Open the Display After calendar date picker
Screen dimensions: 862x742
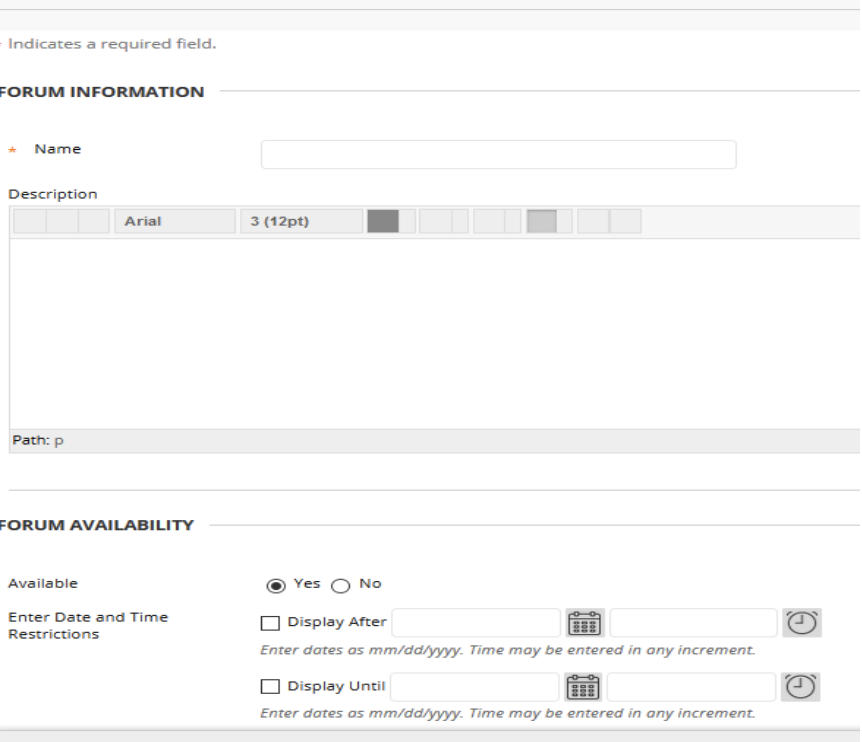(583, 622)
